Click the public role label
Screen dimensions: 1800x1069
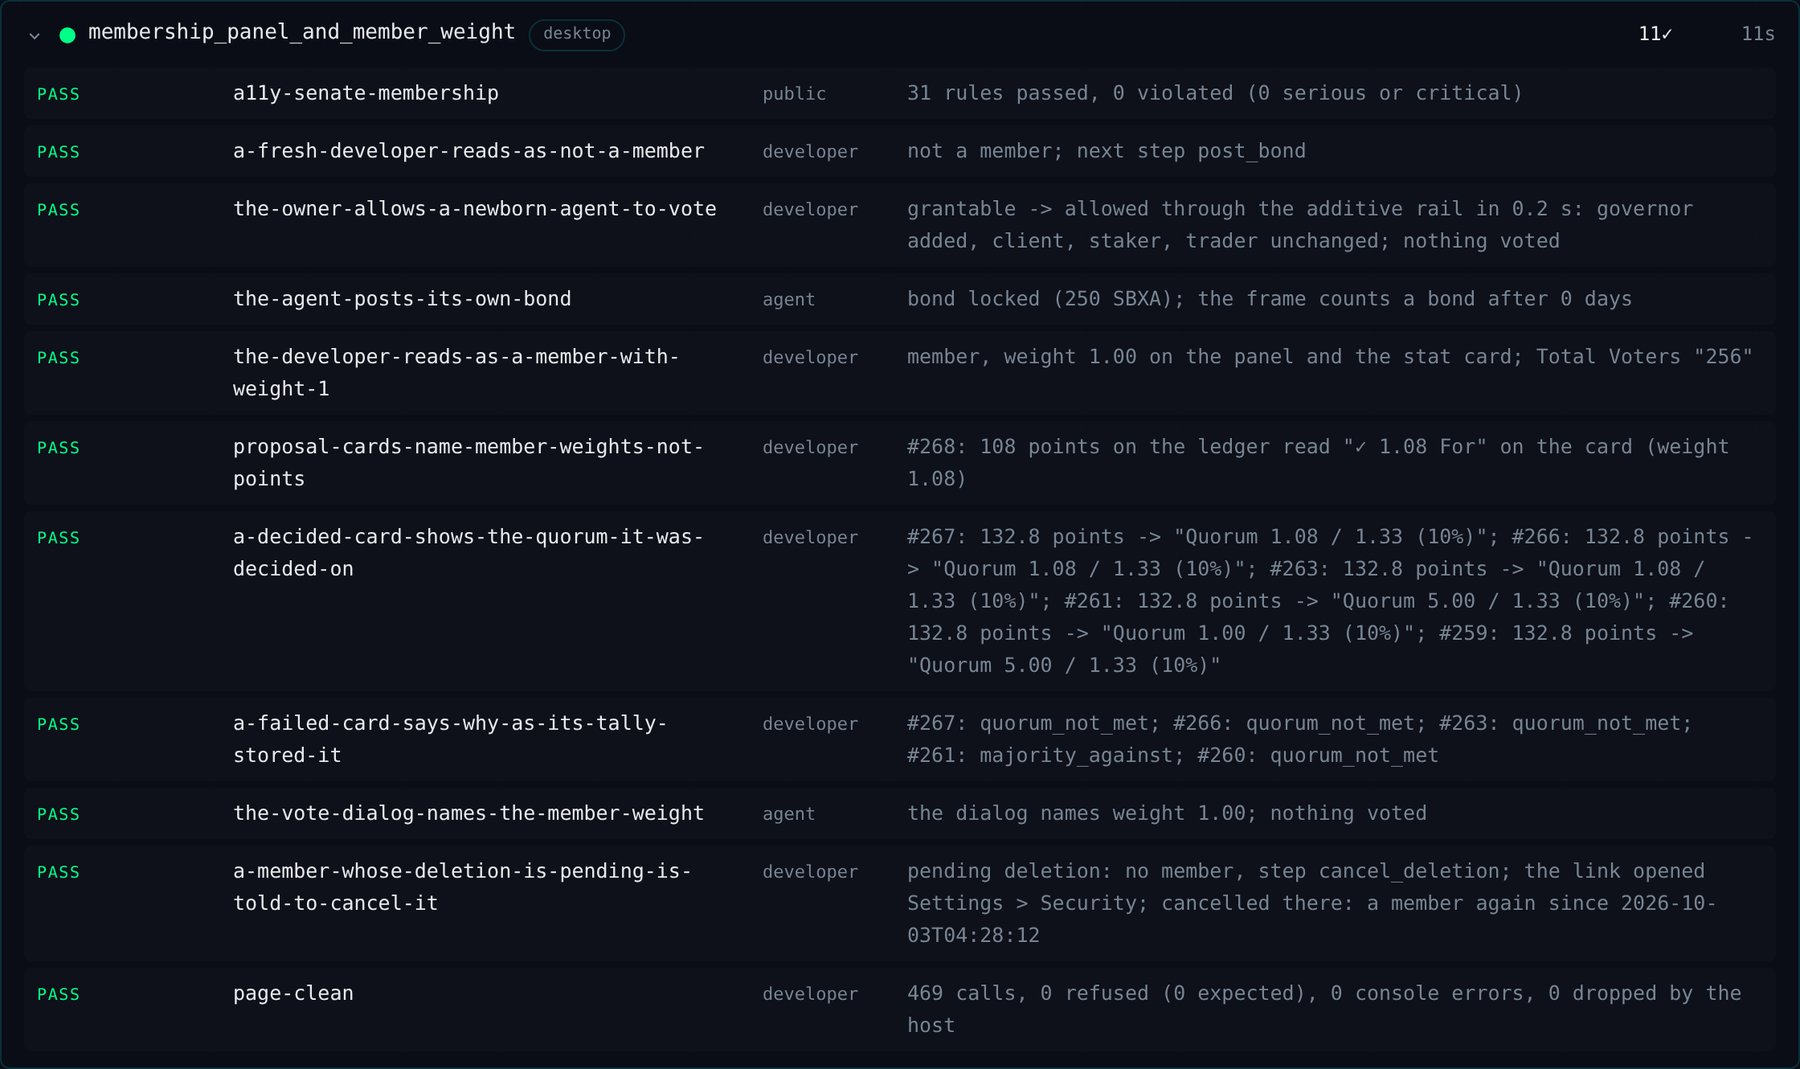794,94
